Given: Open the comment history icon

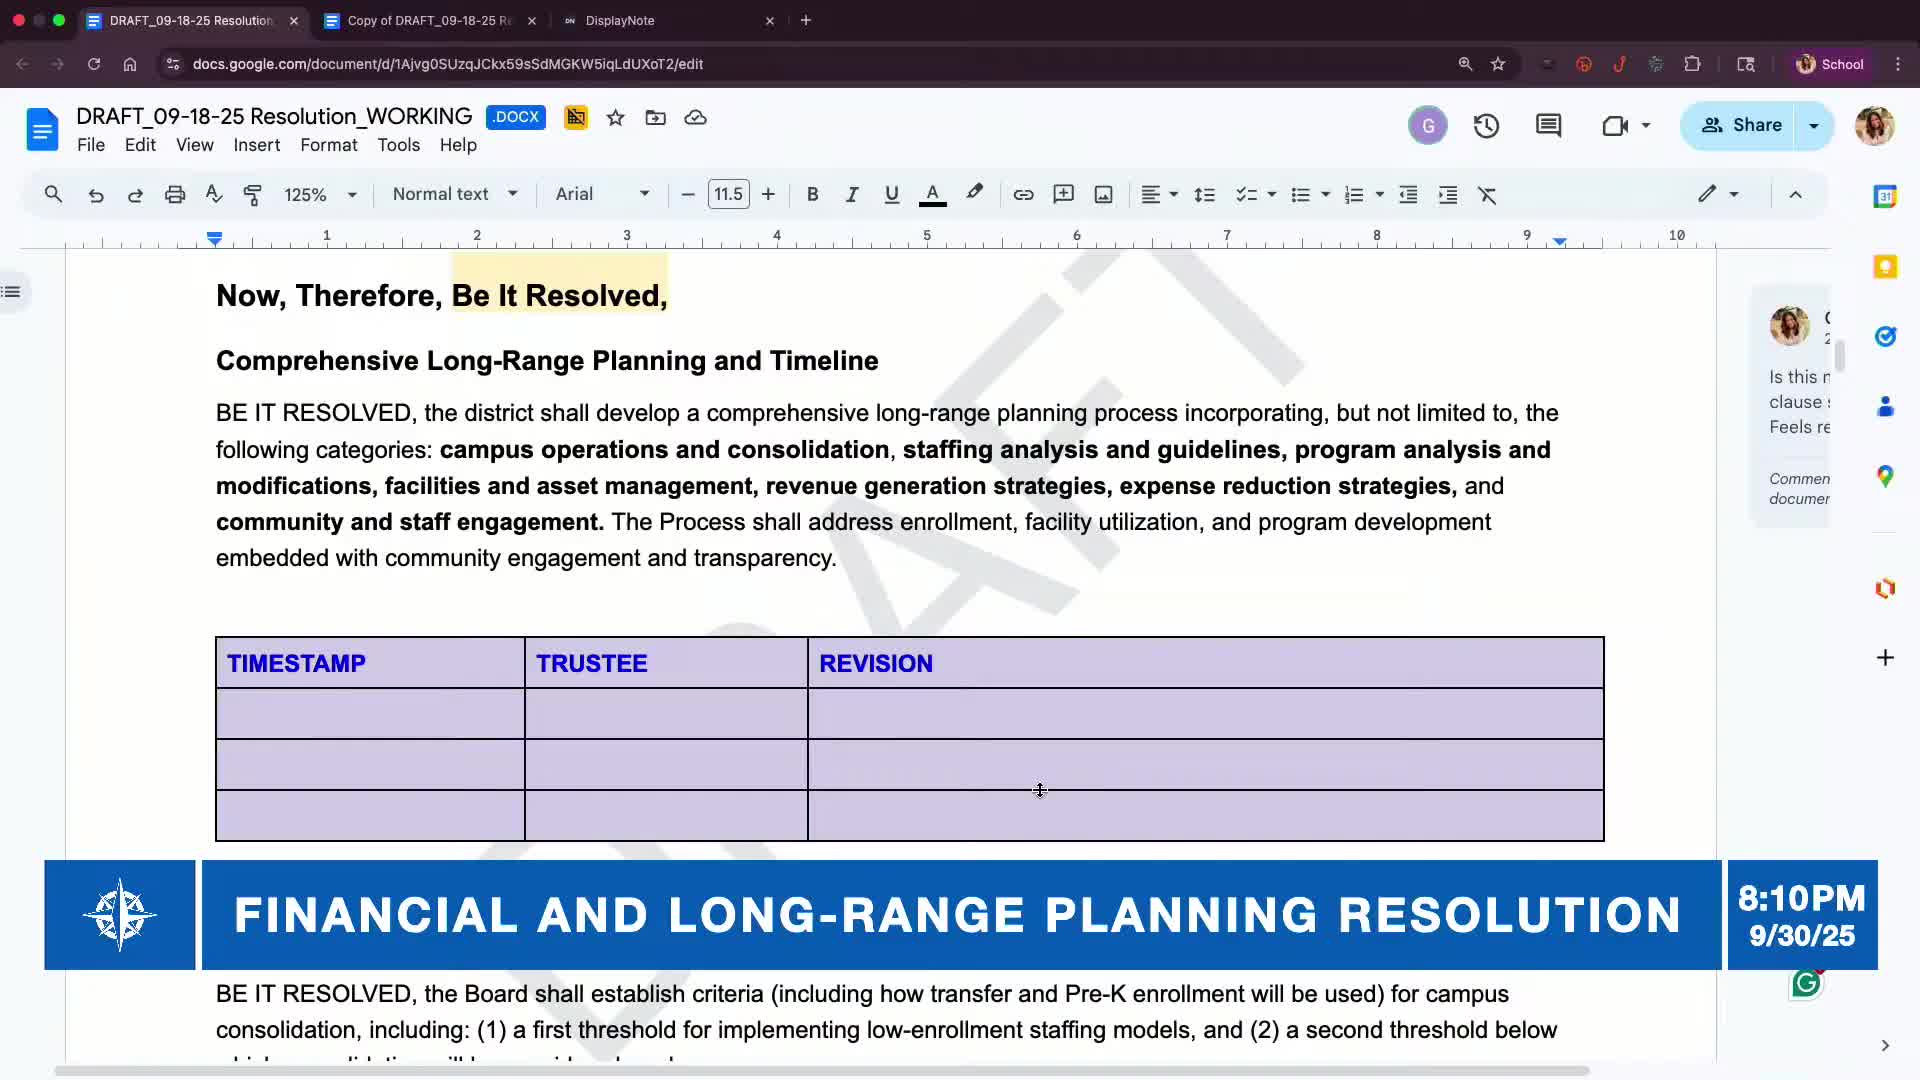Looking at the screenshot, I should pos(1548,126).
